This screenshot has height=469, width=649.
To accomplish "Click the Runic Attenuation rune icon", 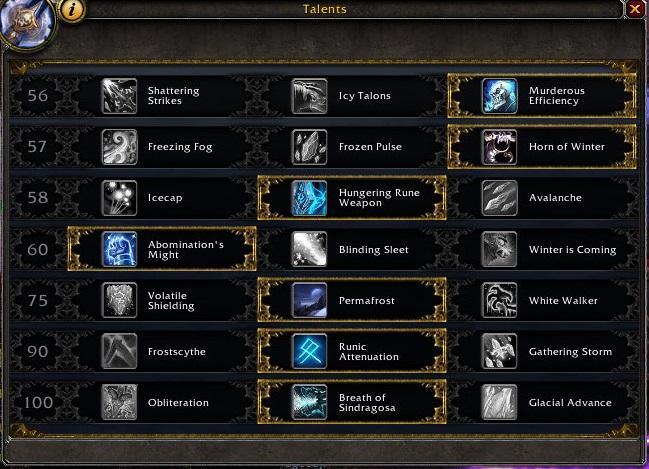I will pos(309,351).
